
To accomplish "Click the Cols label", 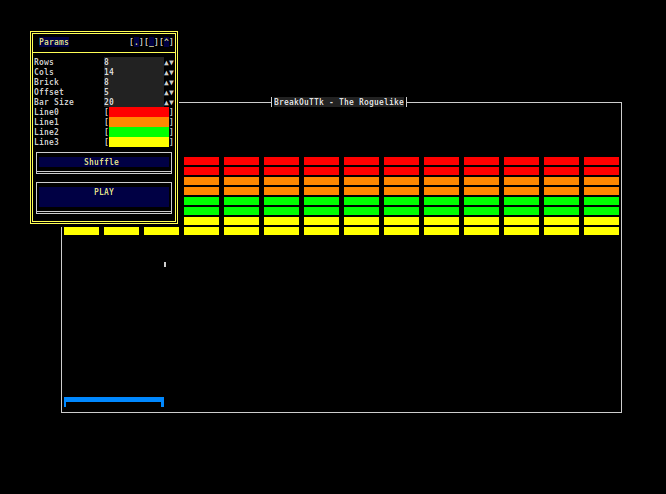I will 44,72.
